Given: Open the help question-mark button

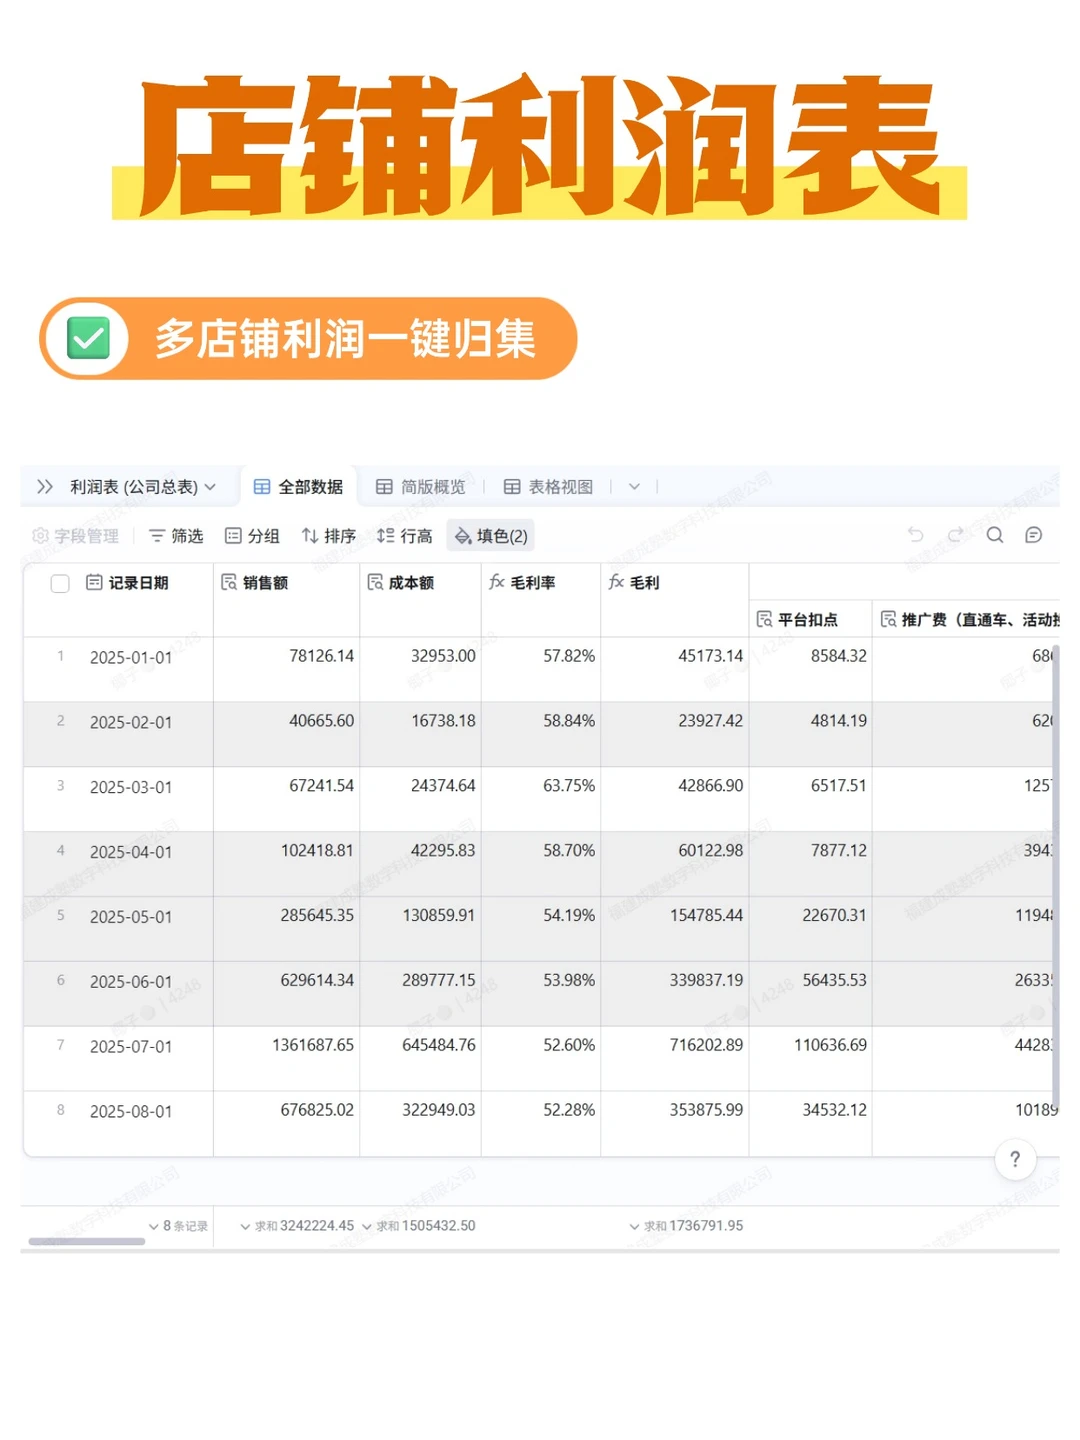Looking at the screenshot, I should pos(1015,1159).
